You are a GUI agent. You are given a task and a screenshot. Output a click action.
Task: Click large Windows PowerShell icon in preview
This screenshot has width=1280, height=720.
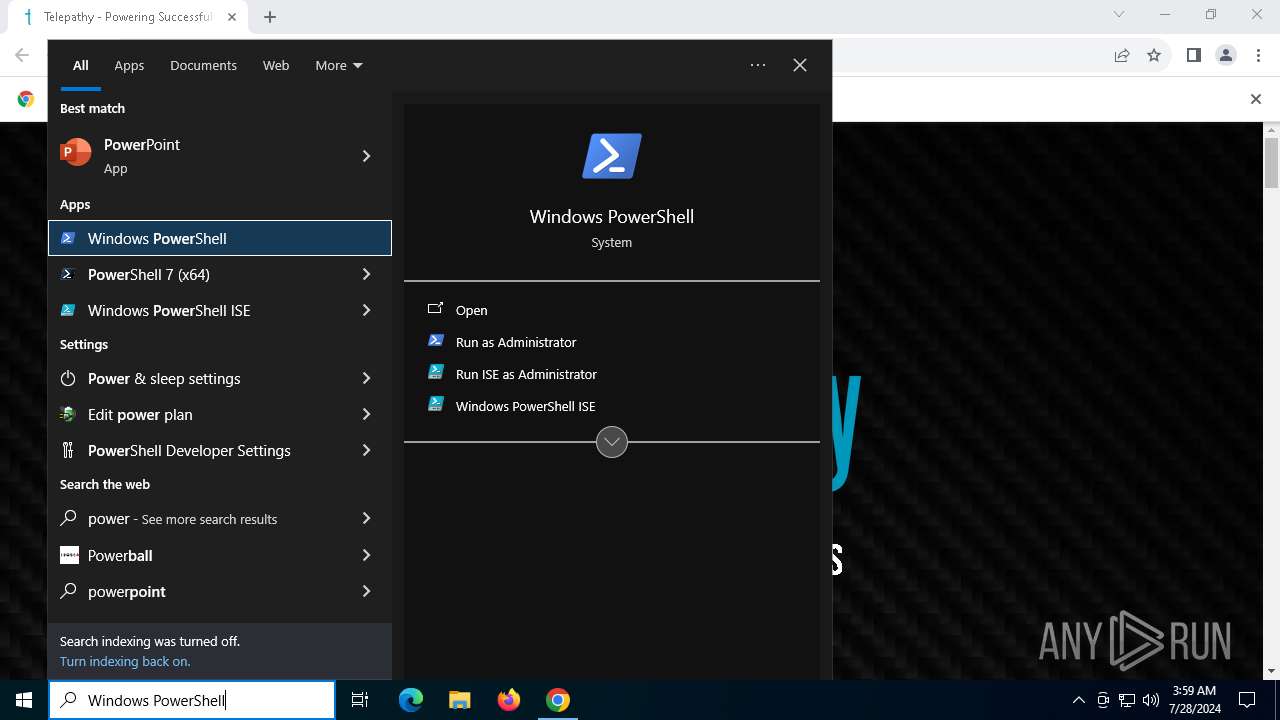click(x=612, y=156)
